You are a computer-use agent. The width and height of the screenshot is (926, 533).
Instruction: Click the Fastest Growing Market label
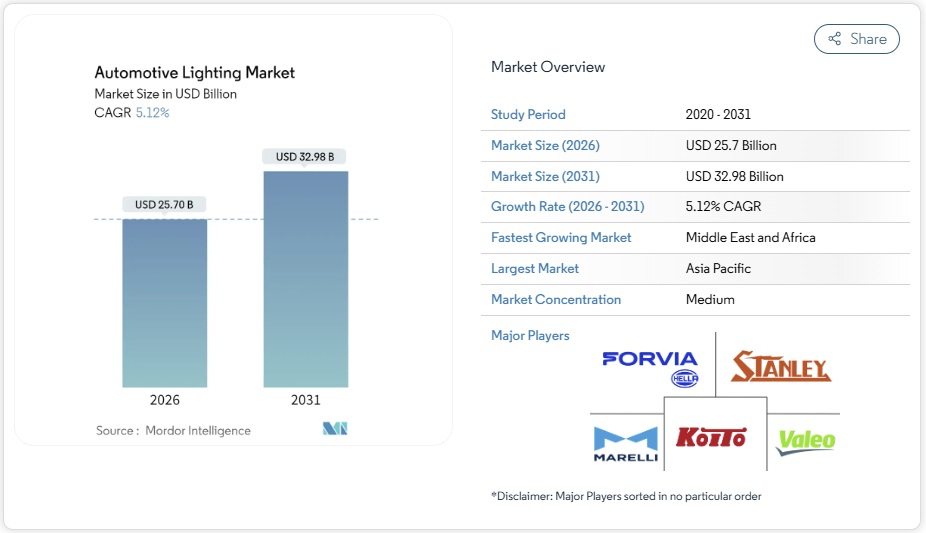coord(561,238)
